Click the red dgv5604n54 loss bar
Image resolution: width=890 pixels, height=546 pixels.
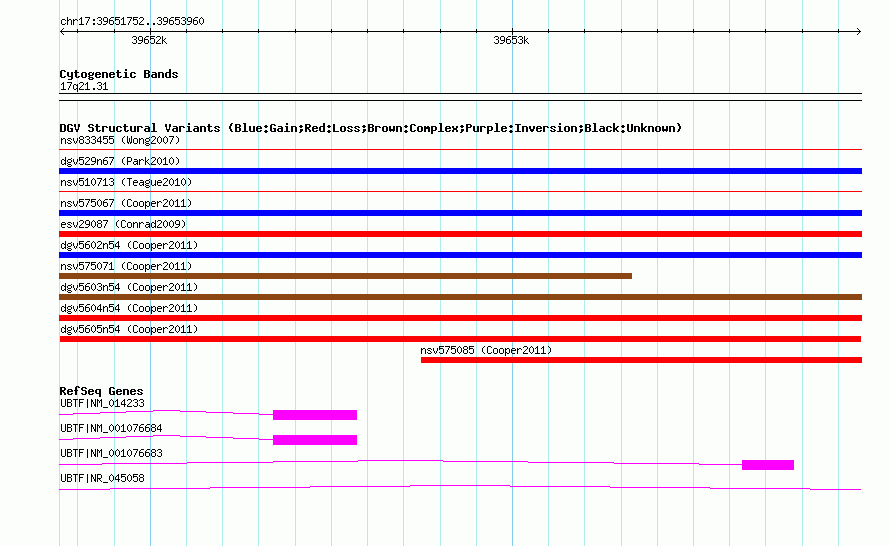(x=460, y=318)
